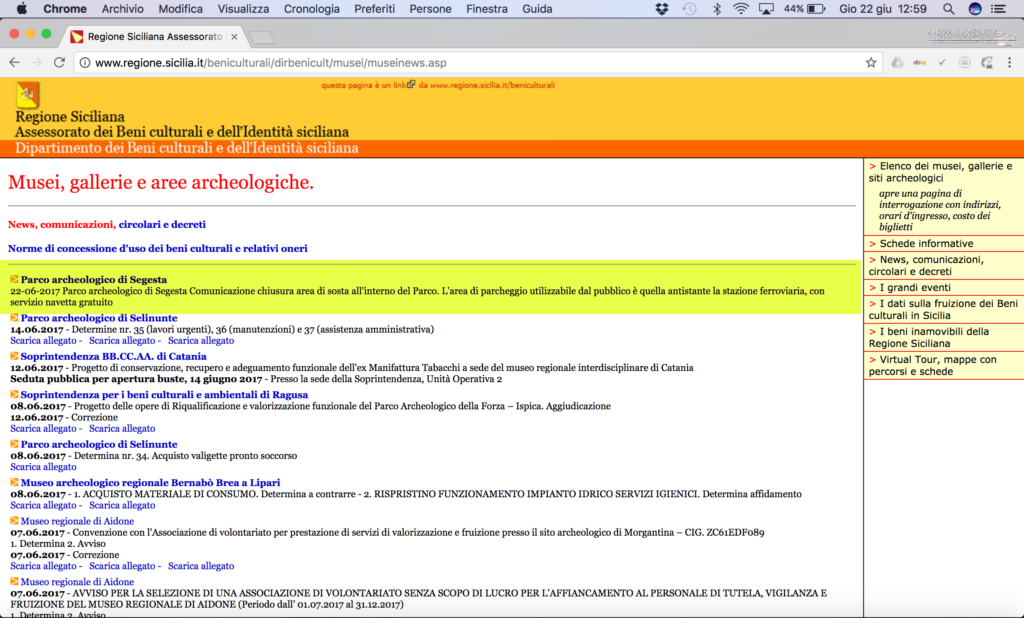The height and width of the screenshot is (618, 1024).
Task: Open the Wi-Fi status menu
Action: point(741,9)
